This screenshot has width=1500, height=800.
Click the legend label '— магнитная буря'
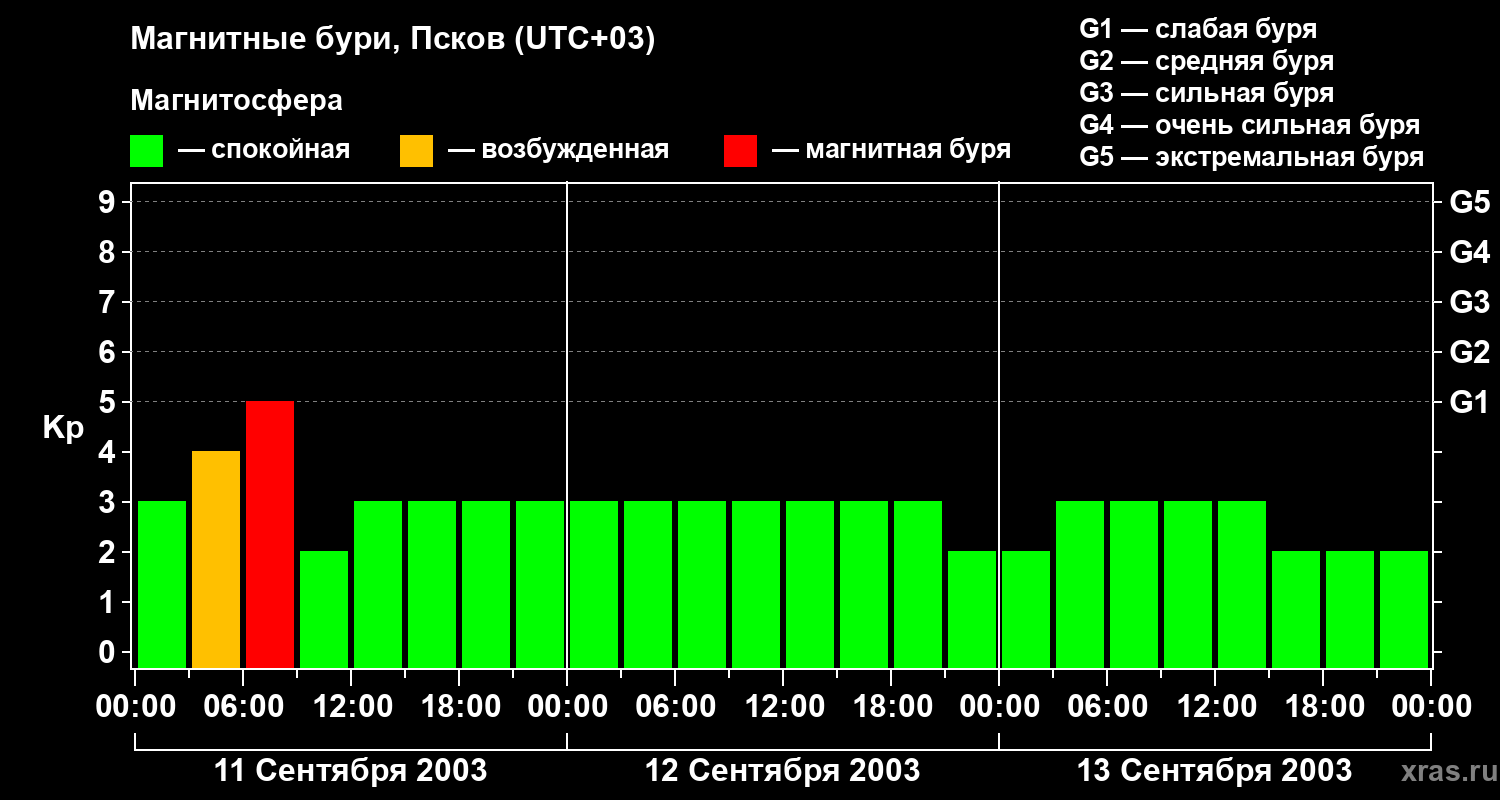892,151
